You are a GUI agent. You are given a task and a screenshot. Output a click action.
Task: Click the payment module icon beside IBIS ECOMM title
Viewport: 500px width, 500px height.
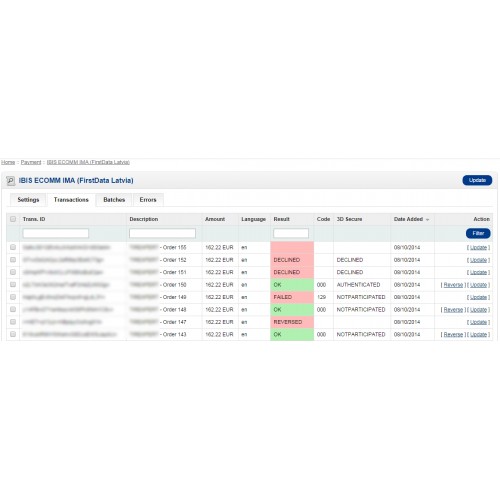point(11,181)
